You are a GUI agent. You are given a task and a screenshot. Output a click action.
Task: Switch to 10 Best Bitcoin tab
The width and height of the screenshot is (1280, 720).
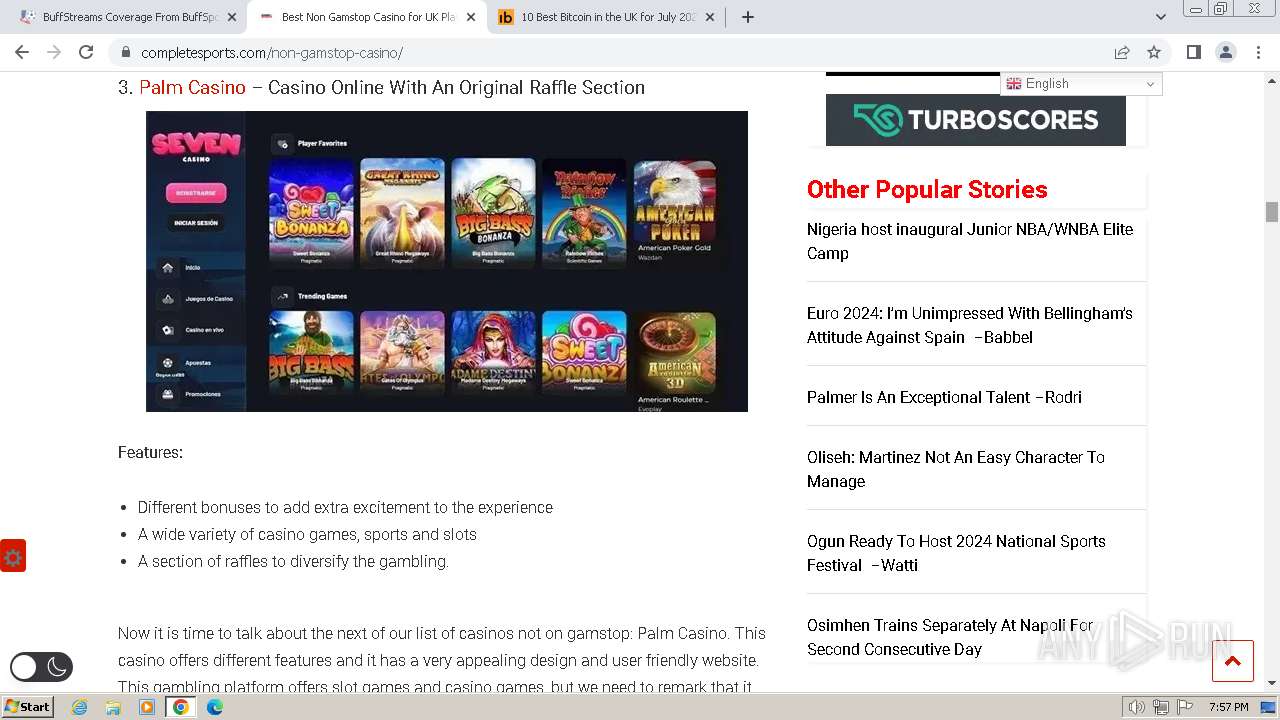coord(607,17)
